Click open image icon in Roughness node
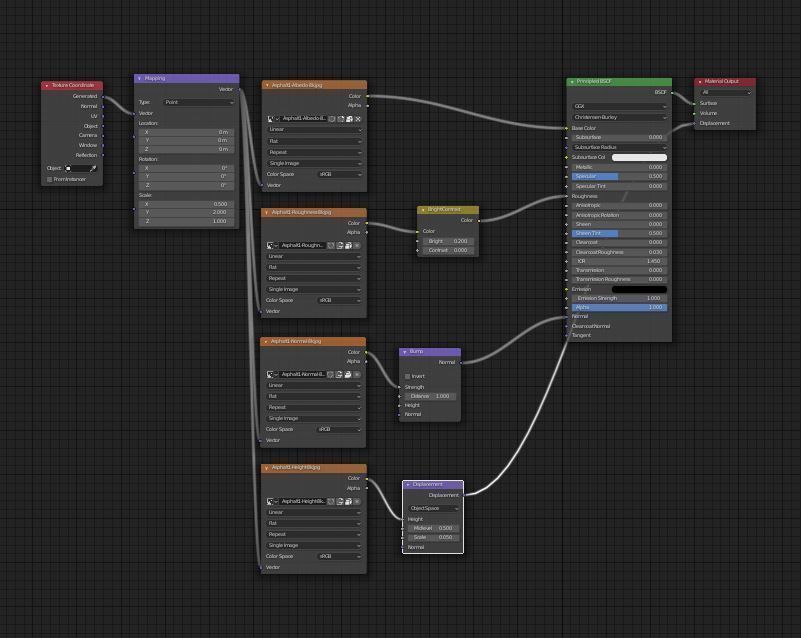The image size is (801, 638). pyautogui.click(x=348, y=246)
